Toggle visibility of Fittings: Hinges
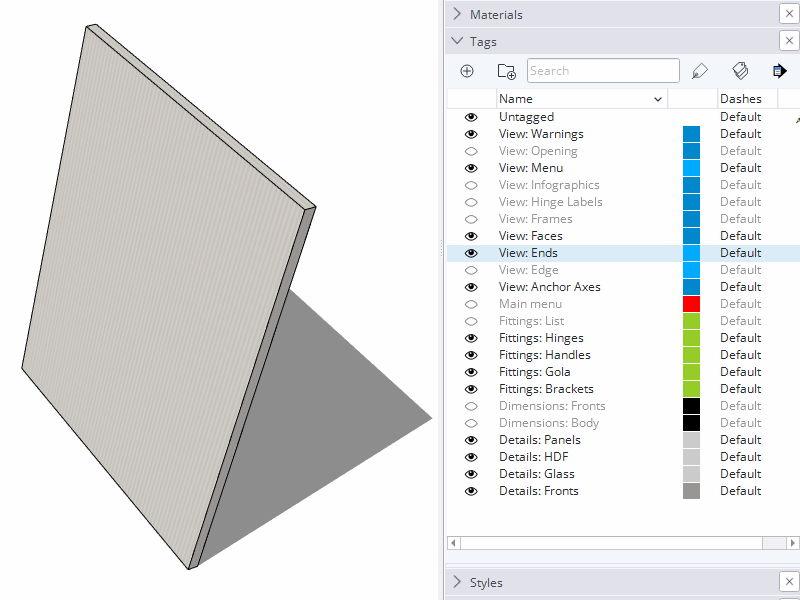 coord(471,338)
